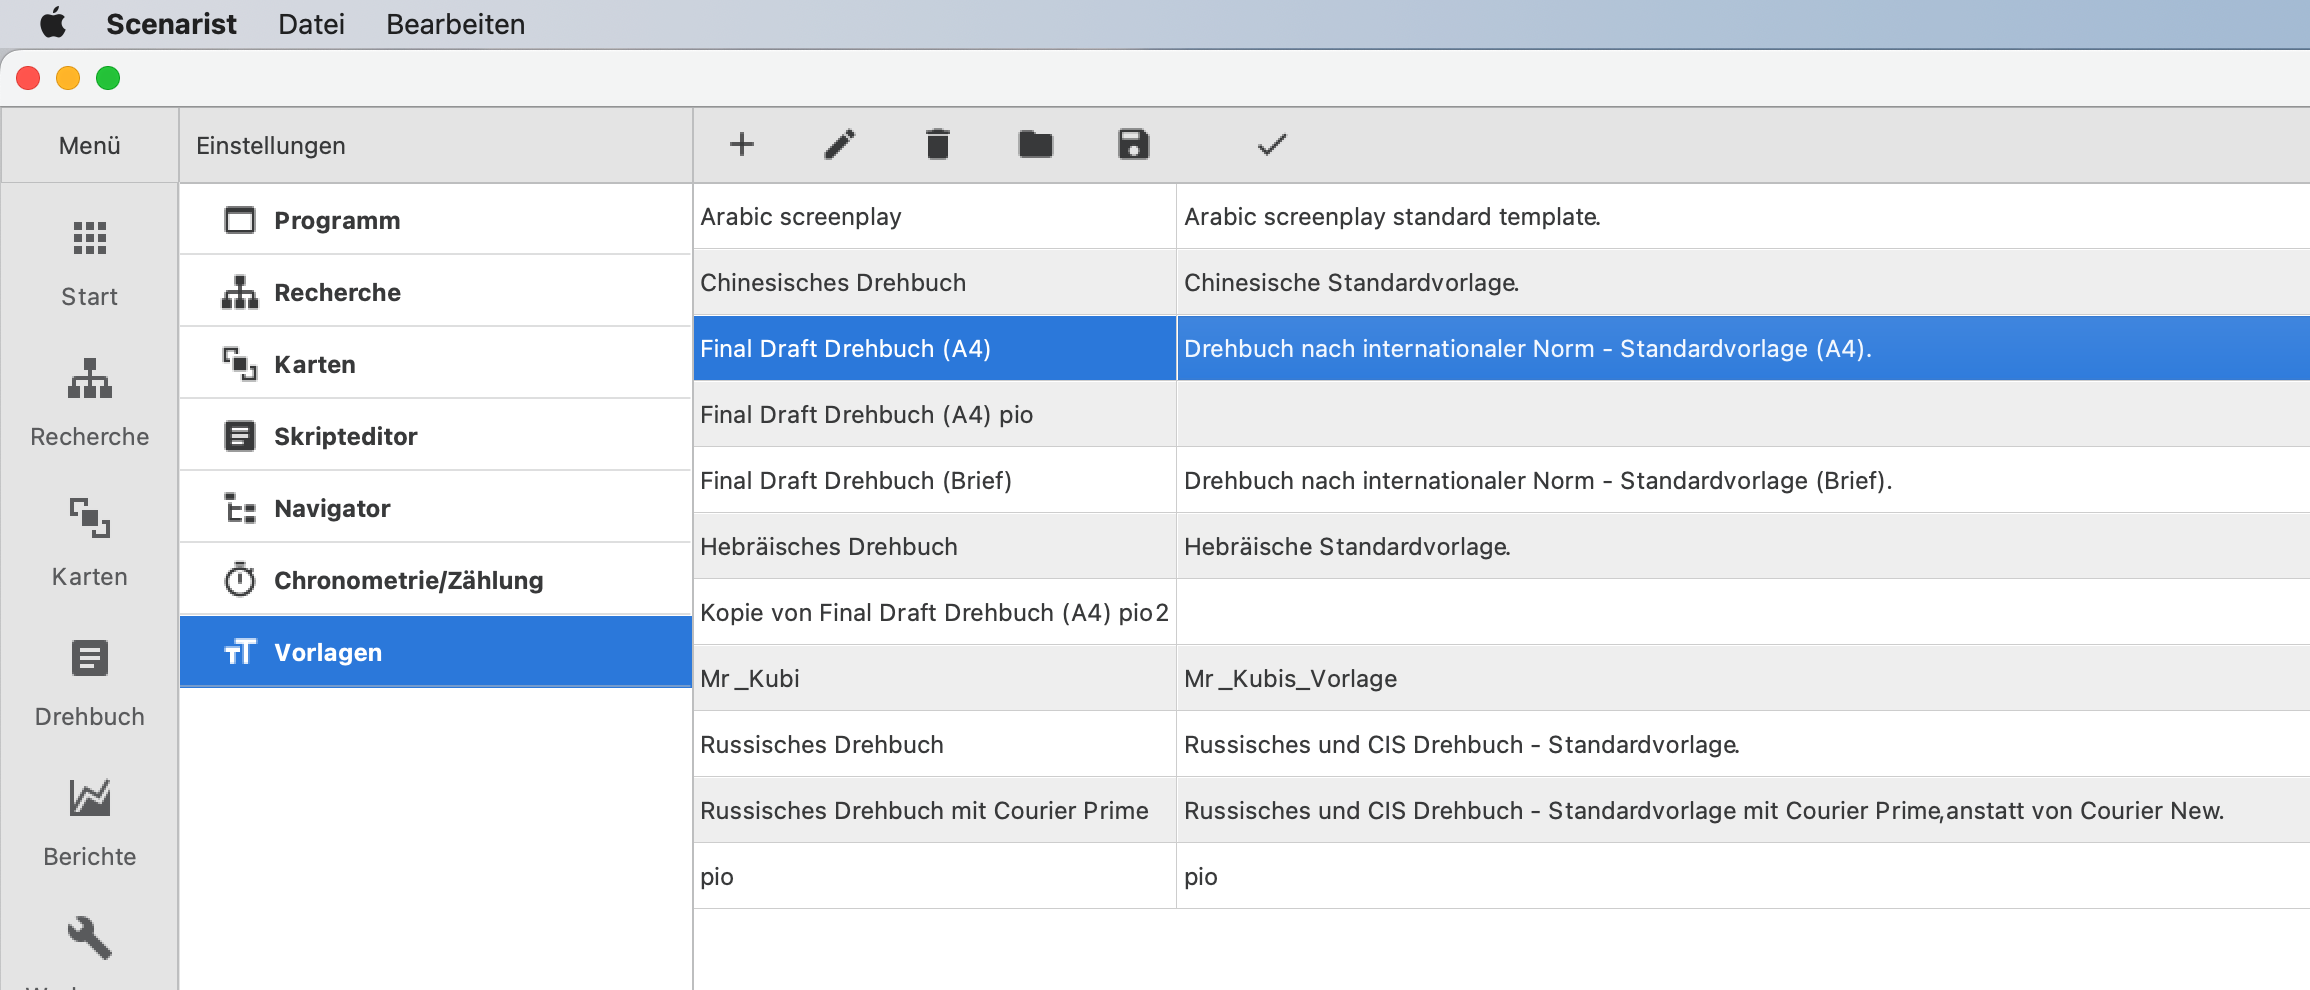2310x990 pixels.
Task: Select Kopie von Final Draft Drehbuch template
Action: tap(934, 613)
